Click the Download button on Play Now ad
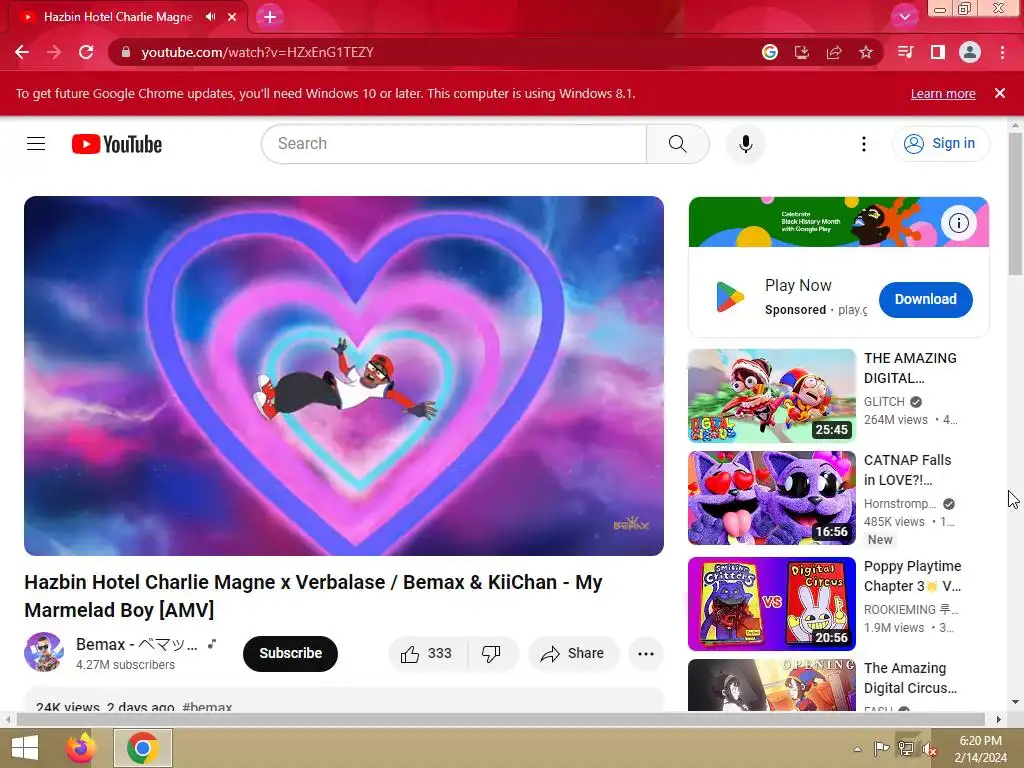Viewport: 1024px width, 768px height. click(x=925, y=300)
